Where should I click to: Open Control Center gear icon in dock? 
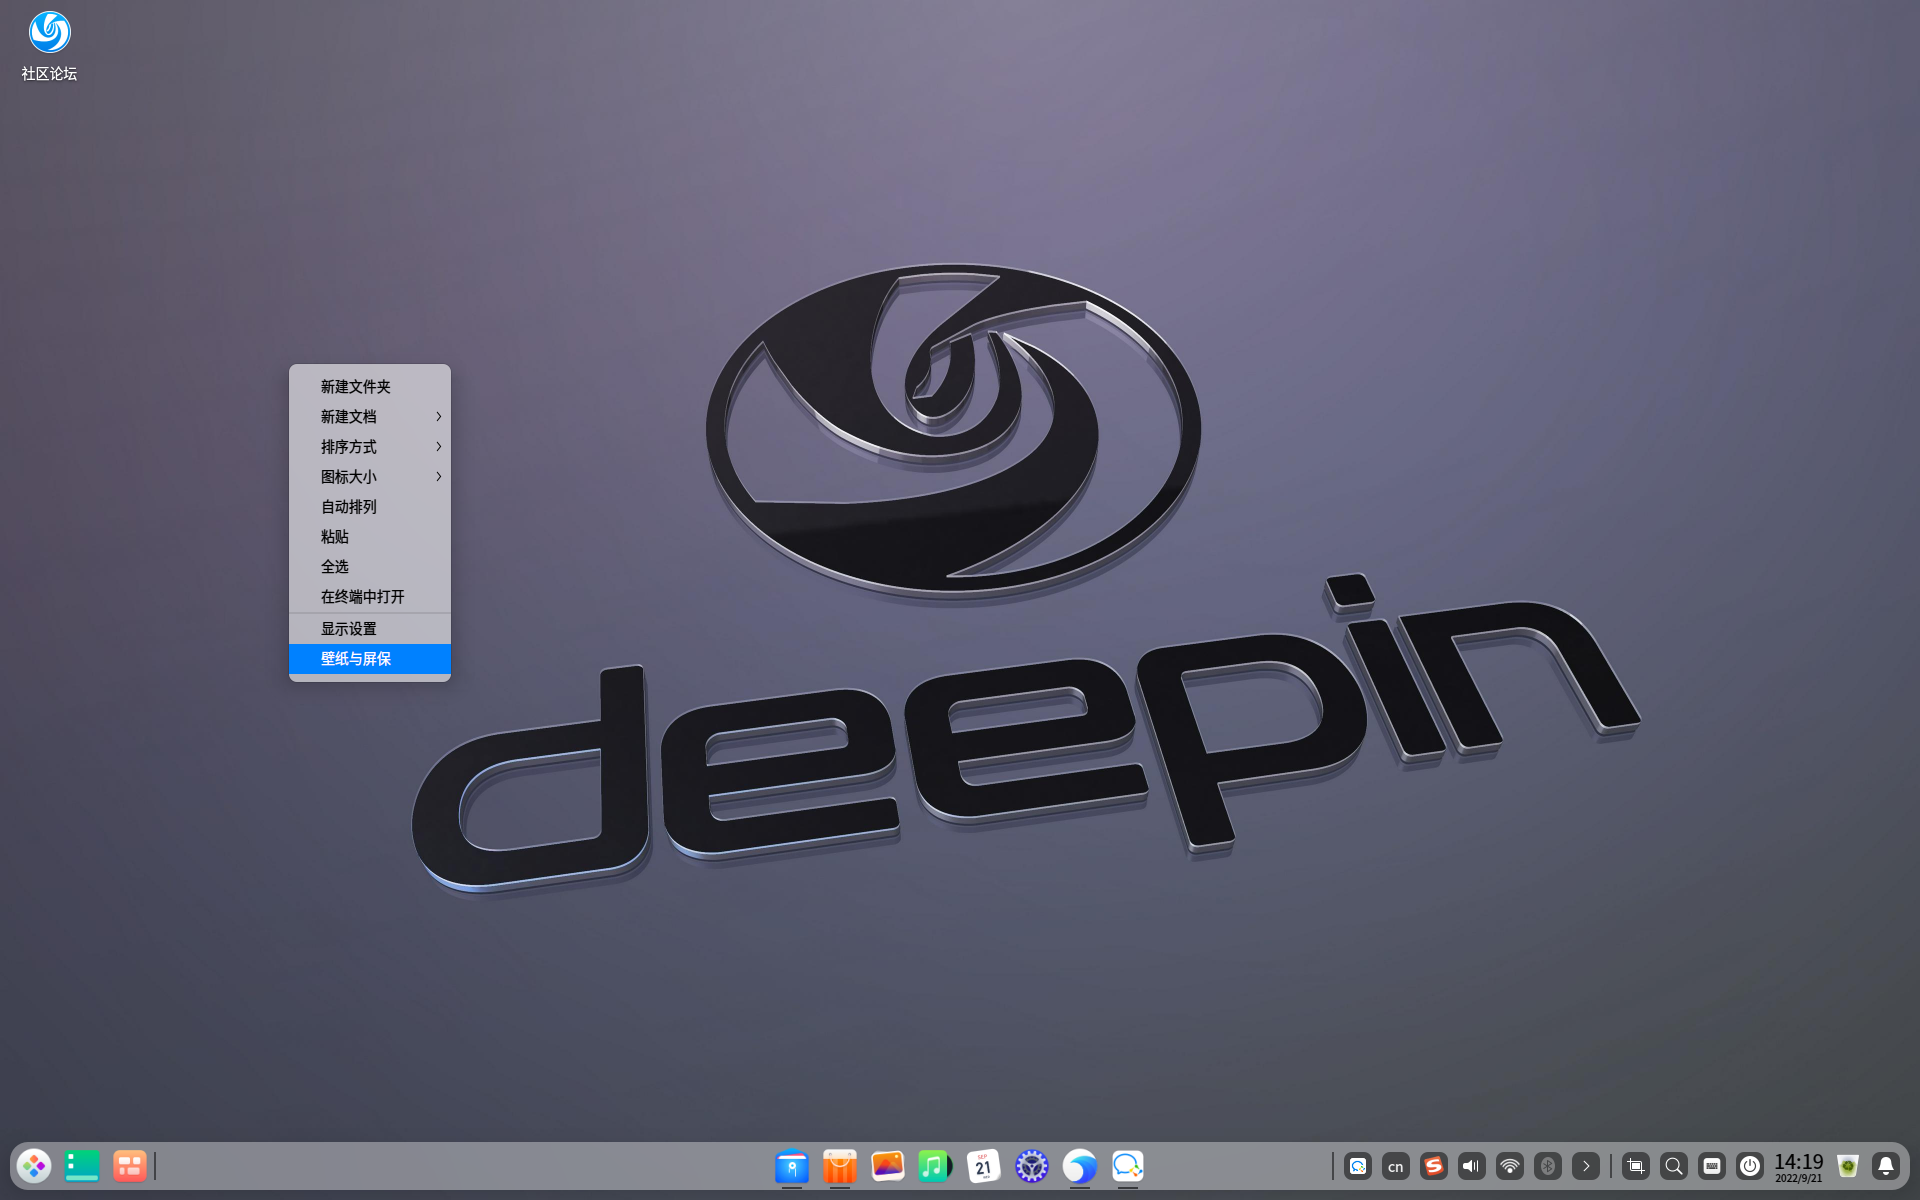pyautogui.click(x=1032, y=1166)
